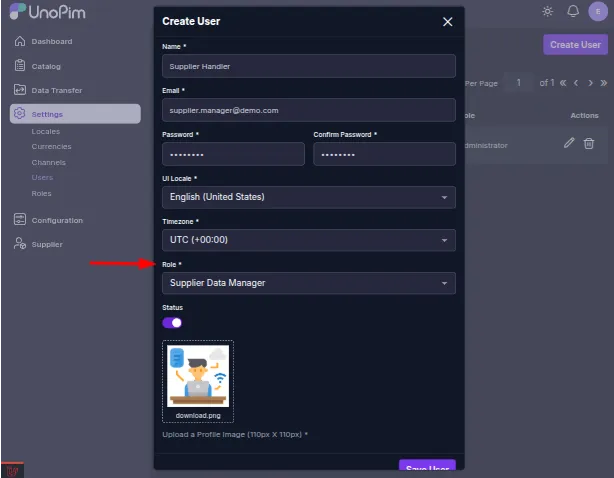The height and width of the screenshot is (478, 614).
Task: Click the Create User button
Action: click(x=575, y=45)
